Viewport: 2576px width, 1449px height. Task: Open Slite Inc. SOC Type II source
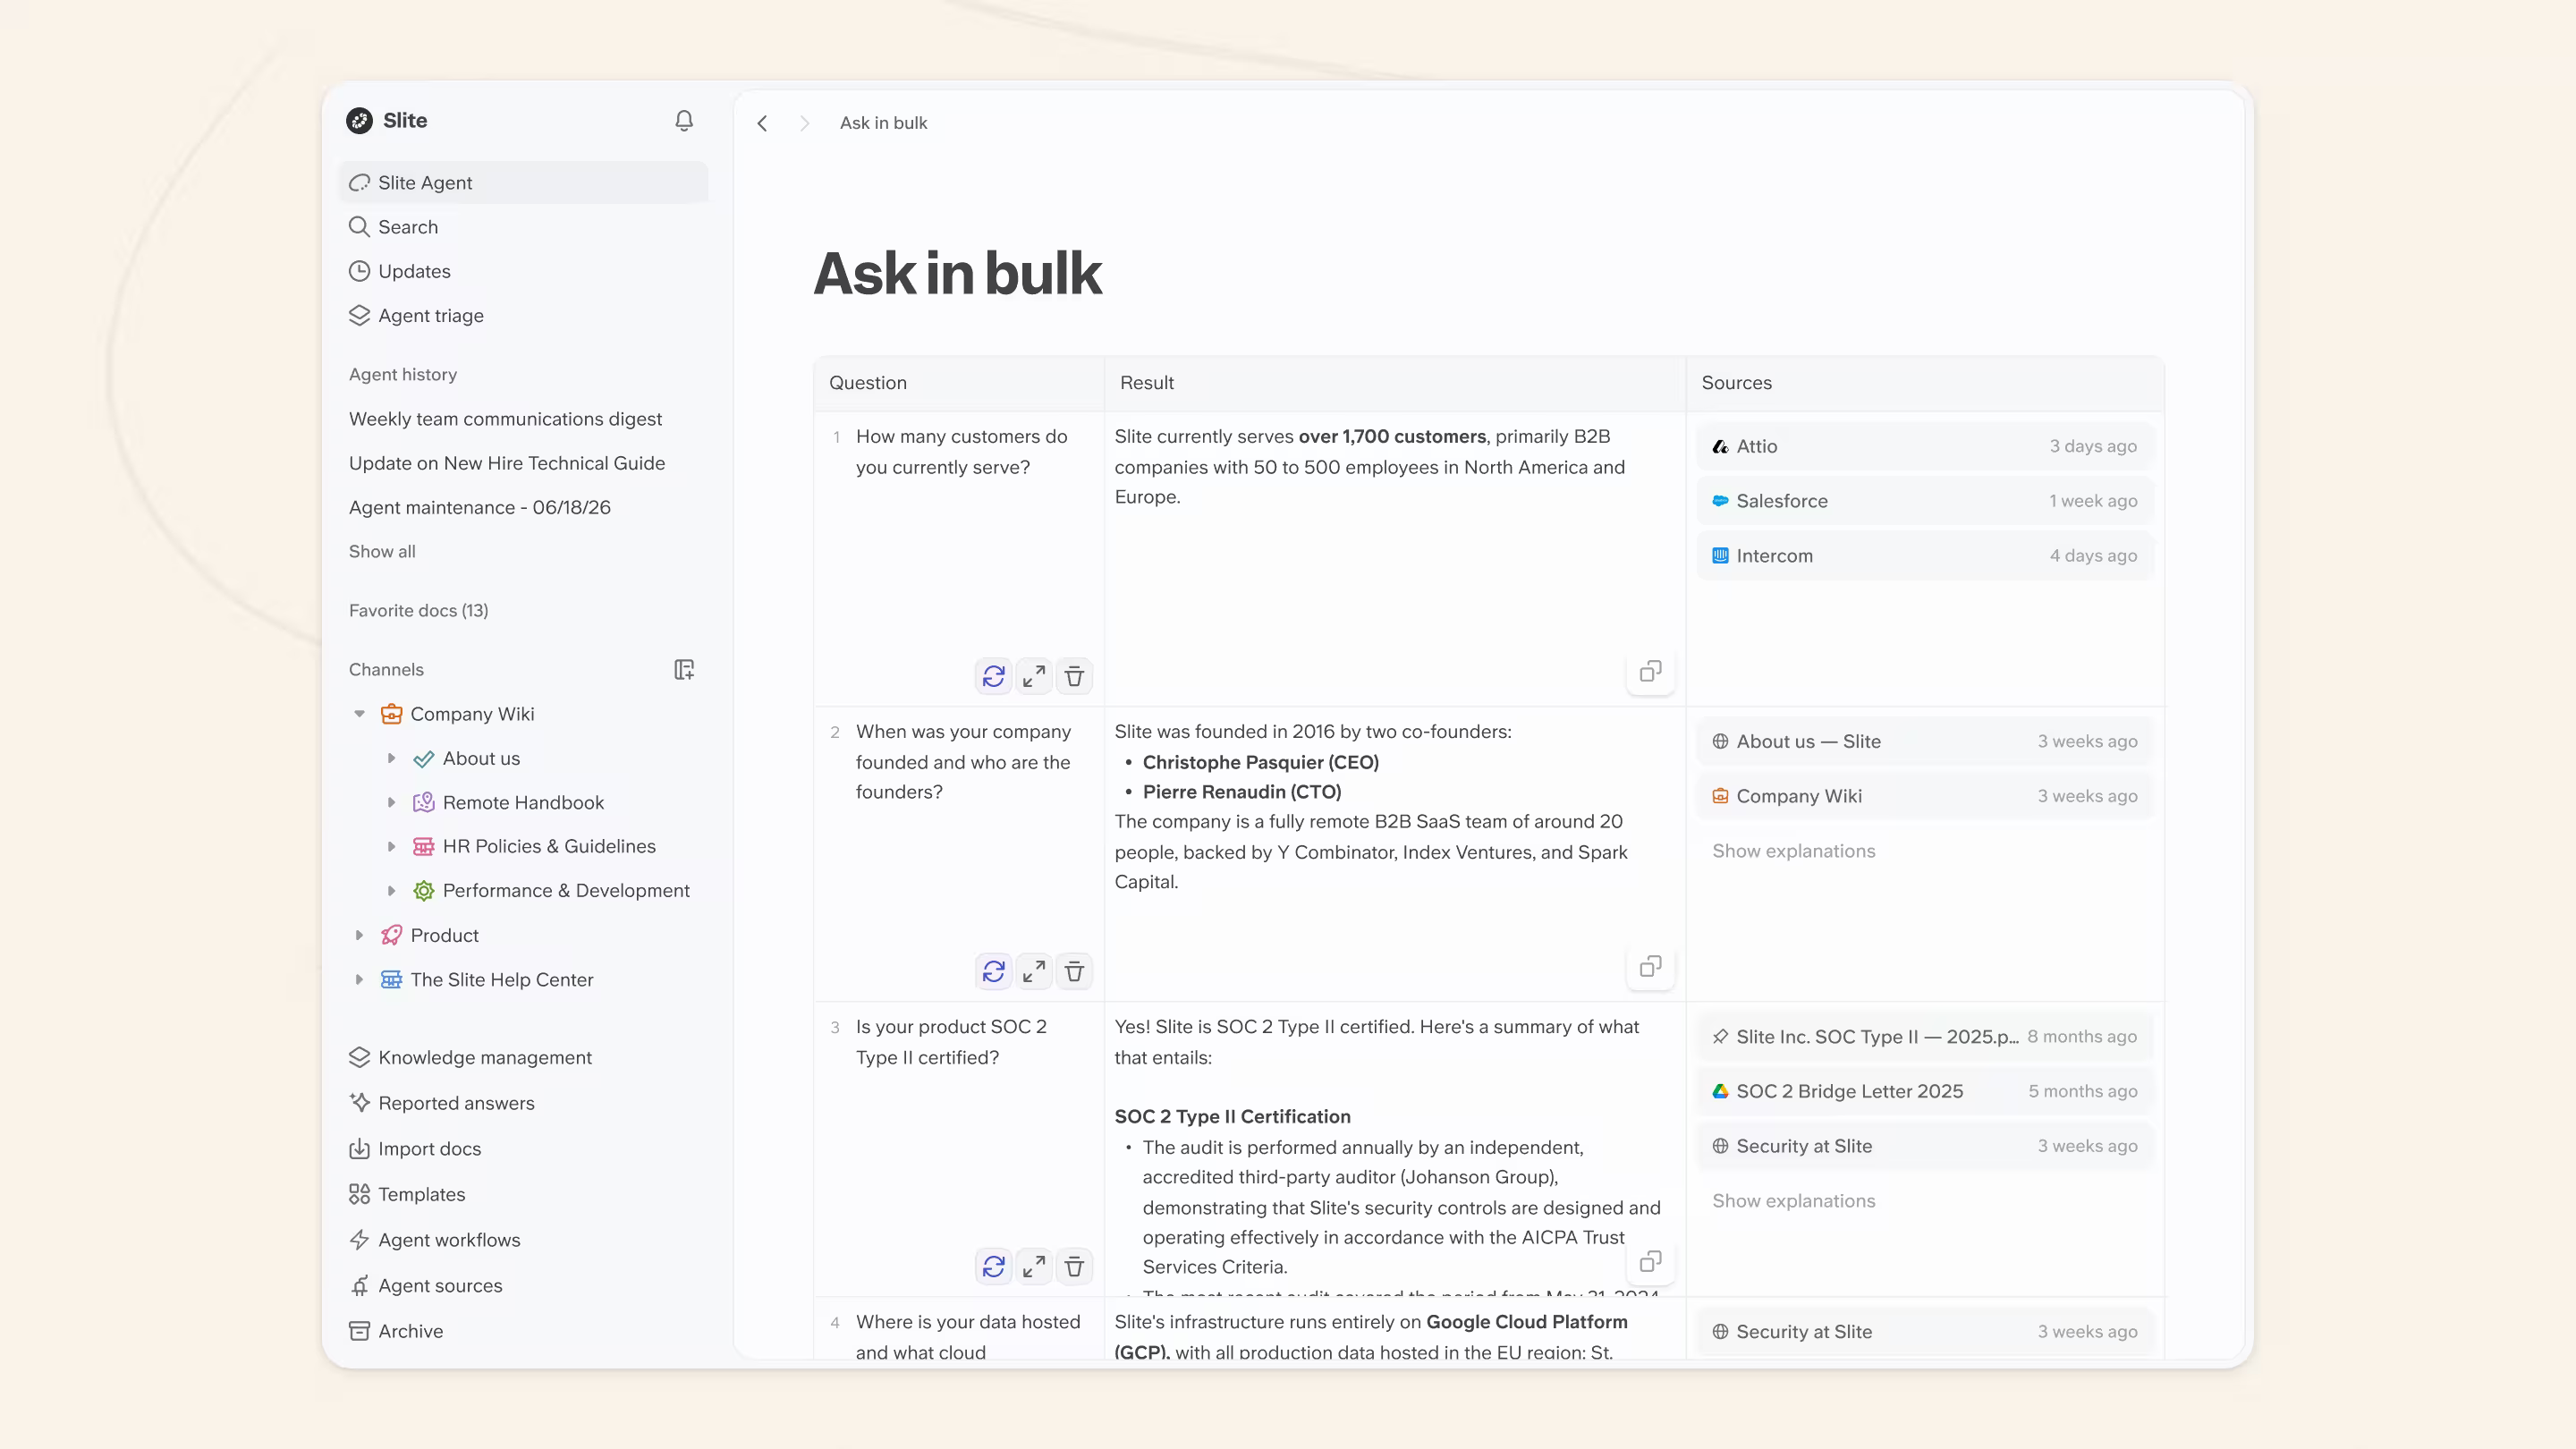(1924, 1037)
